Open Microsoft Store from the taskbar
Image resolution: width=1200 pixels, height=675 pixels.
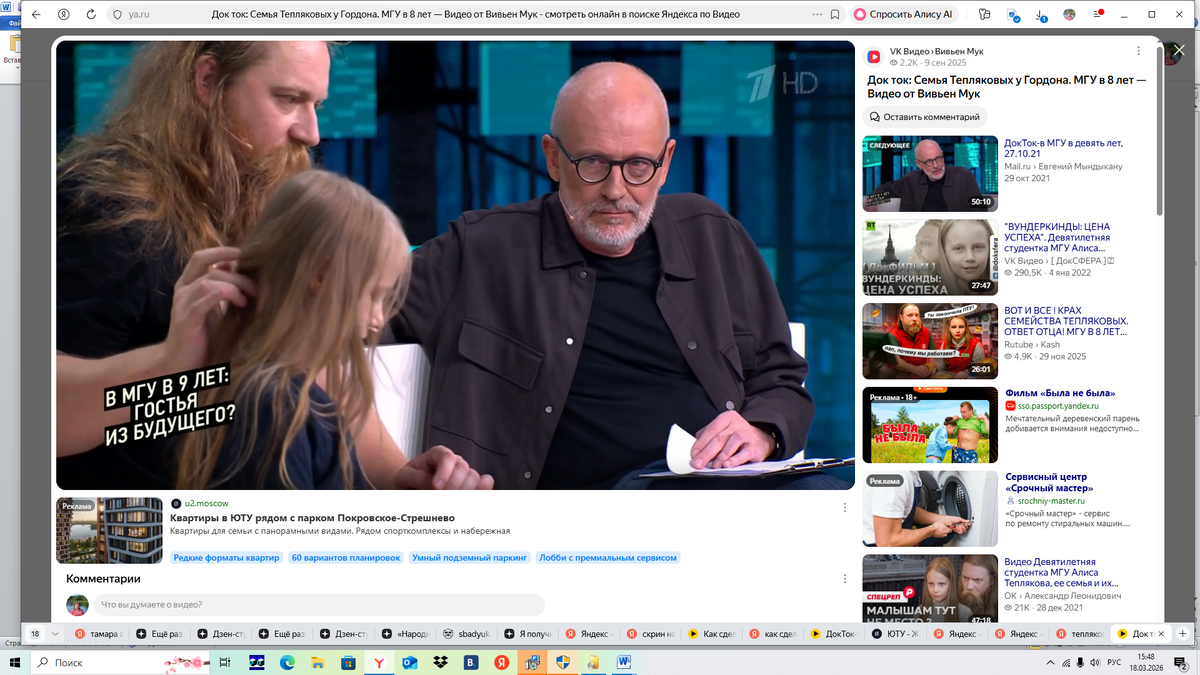(x=348, y=662)
